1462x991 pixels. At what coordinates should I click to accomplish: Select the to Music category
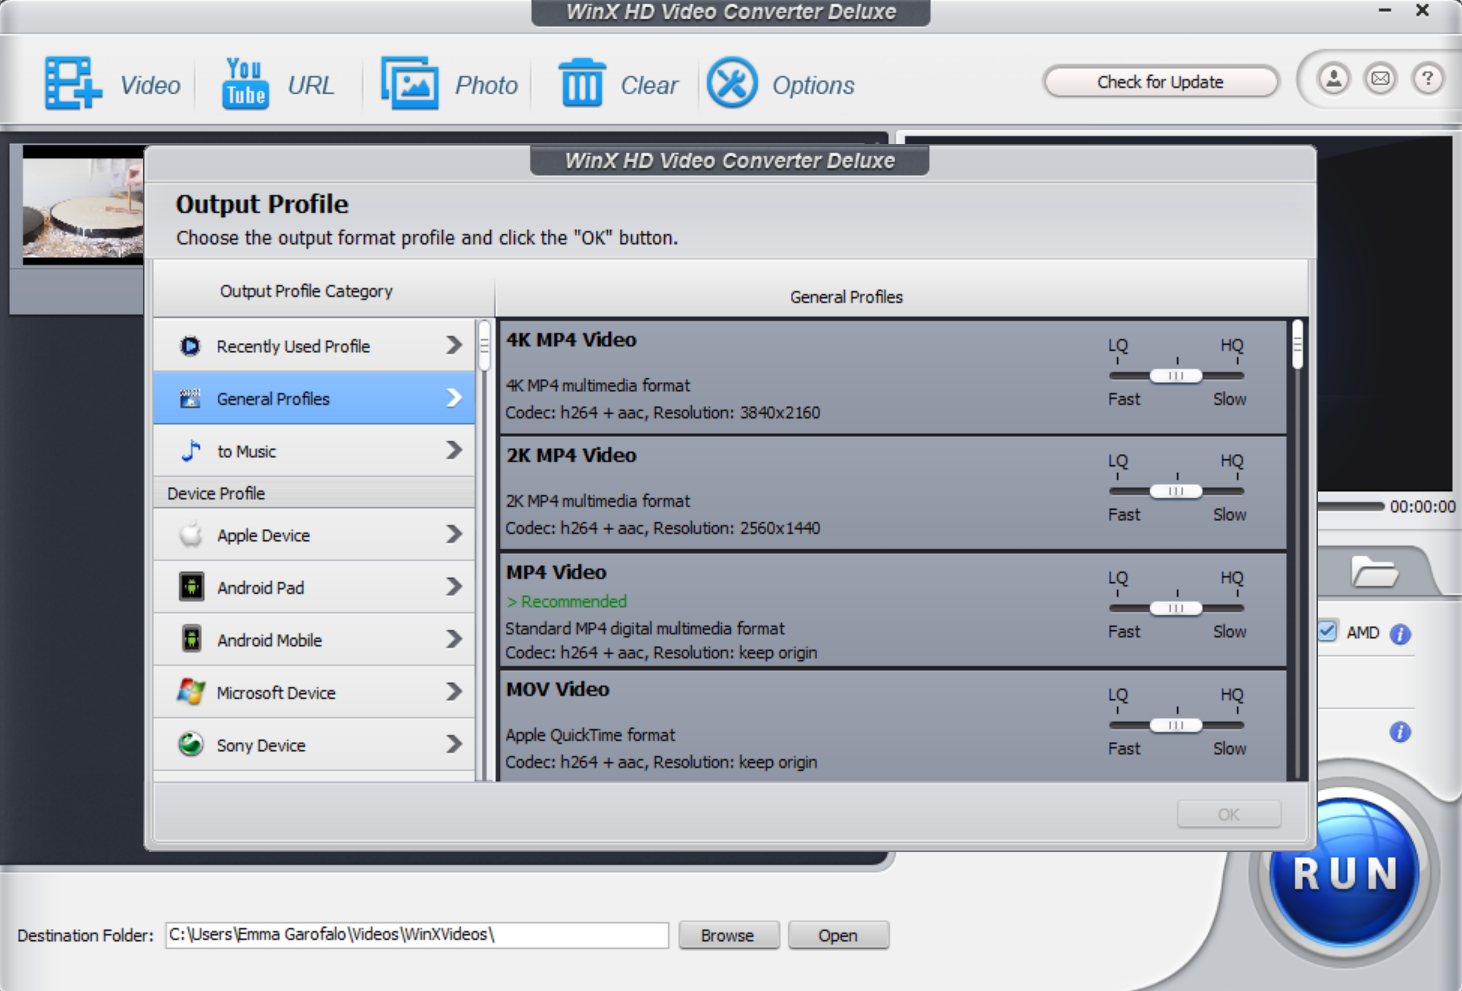[313, 451]
